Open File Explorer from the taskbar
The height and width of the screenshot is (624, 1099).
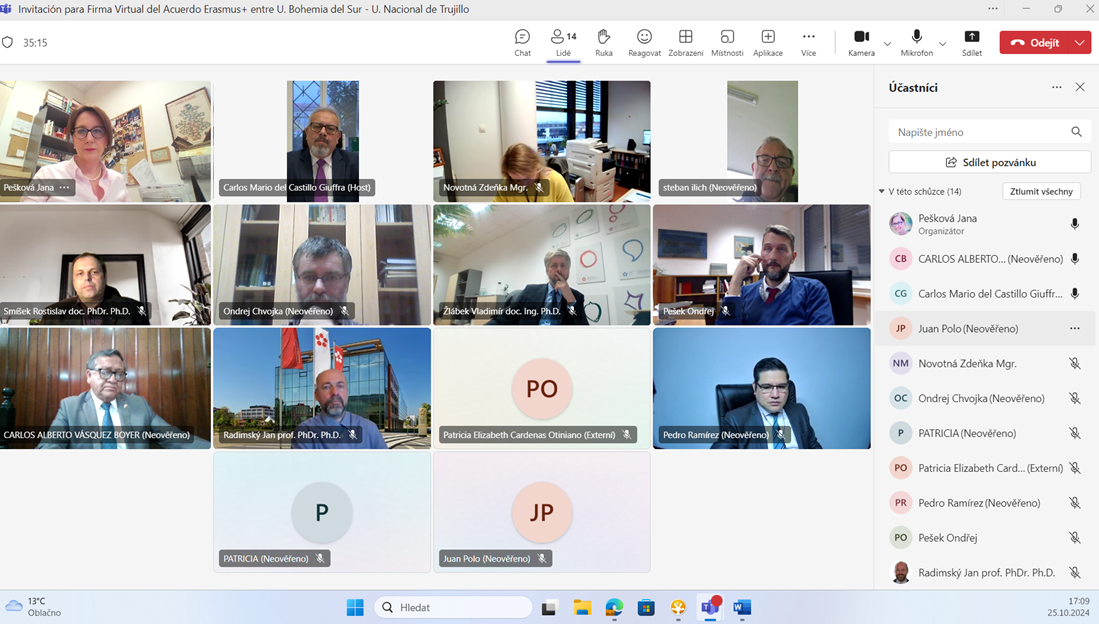point(582,607)
